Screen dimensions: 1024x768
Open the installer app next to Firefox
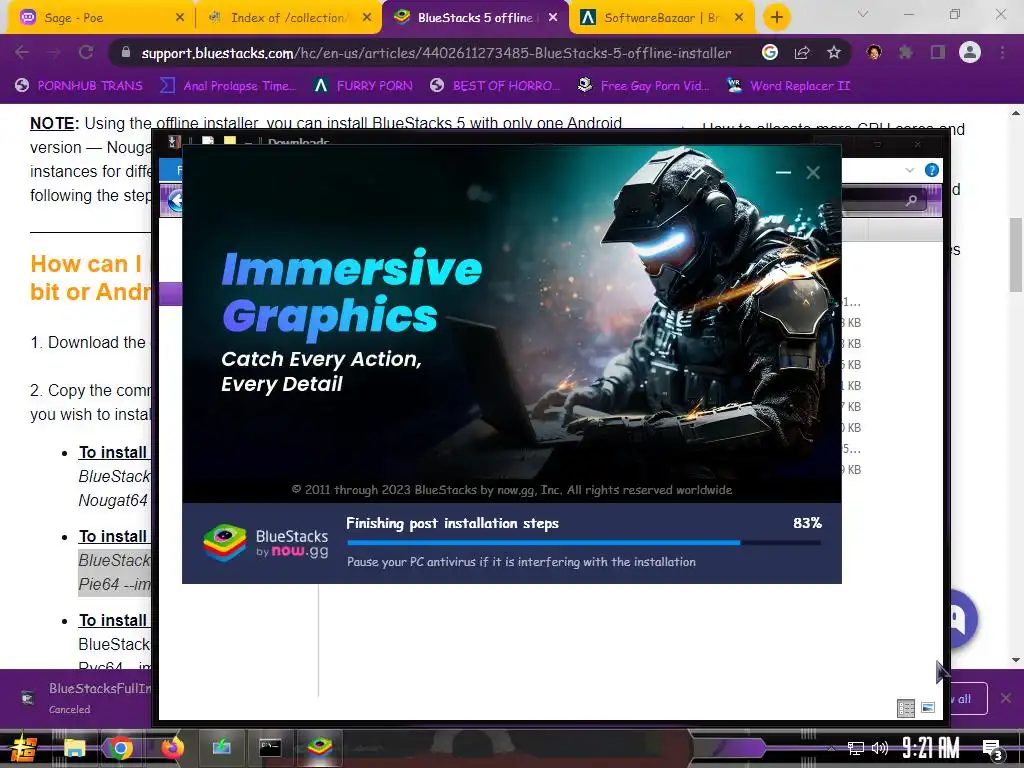(x=221, y=748)
